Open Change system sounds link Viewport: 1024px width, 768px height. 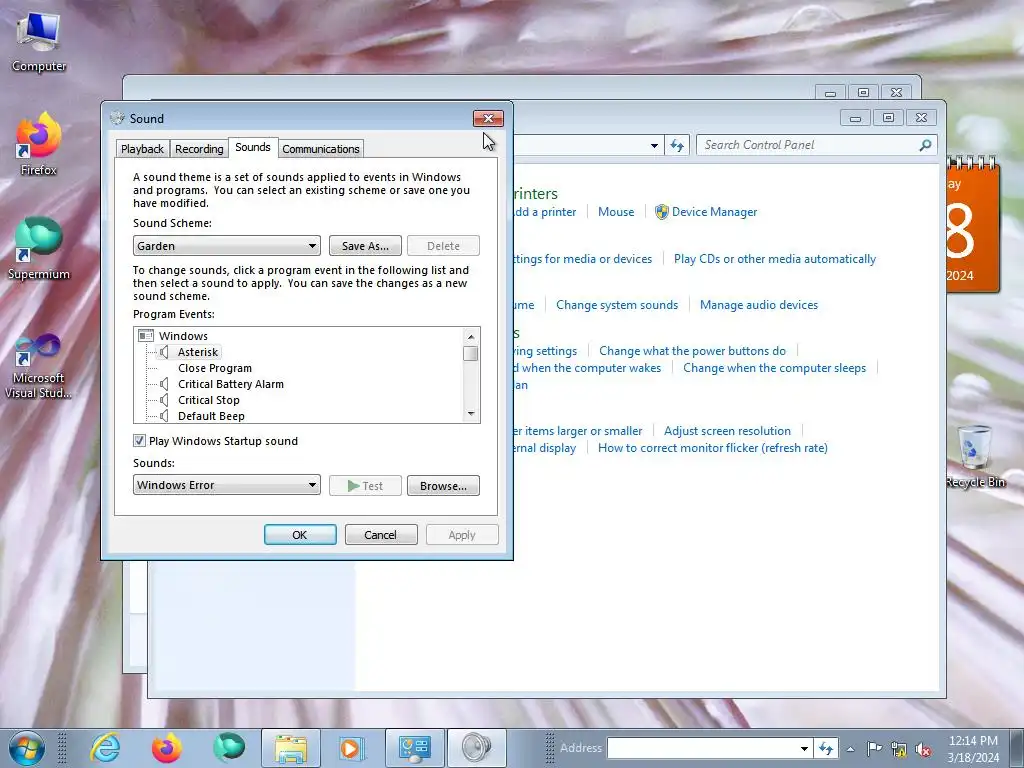coord(616,305)
